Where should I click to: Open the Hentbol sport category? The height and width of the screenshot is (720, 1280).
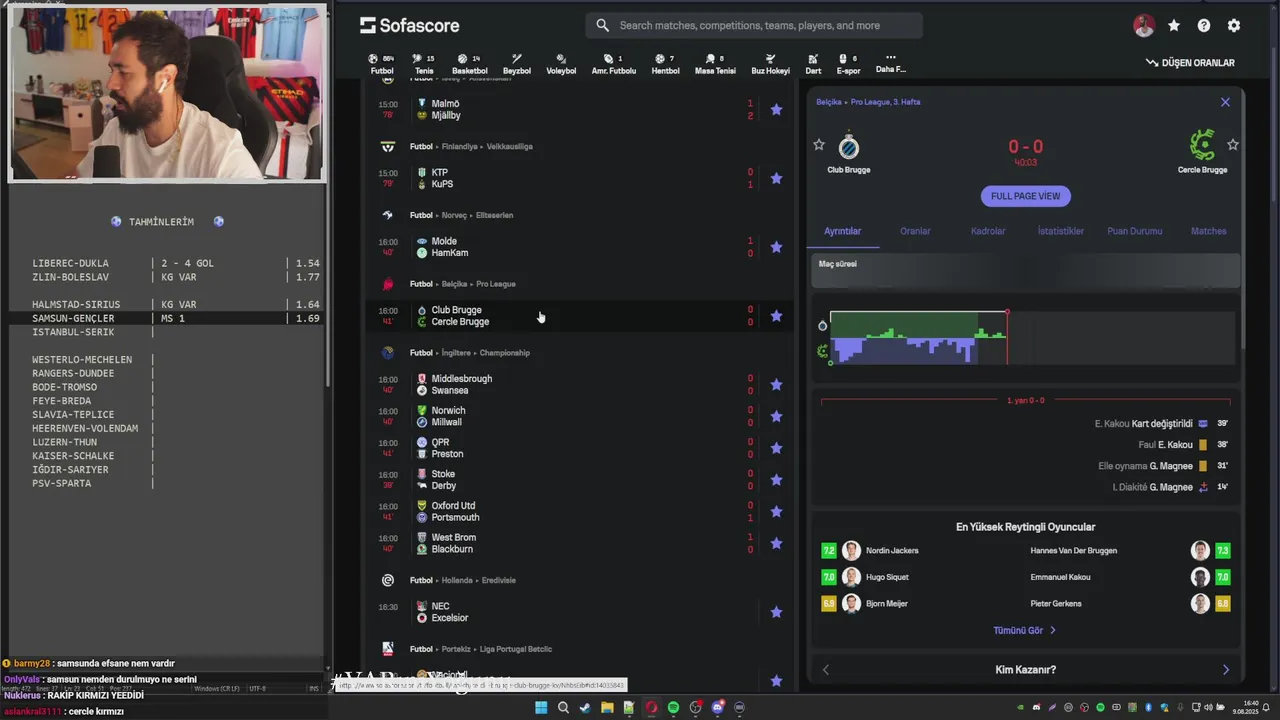tap(665, 64)
